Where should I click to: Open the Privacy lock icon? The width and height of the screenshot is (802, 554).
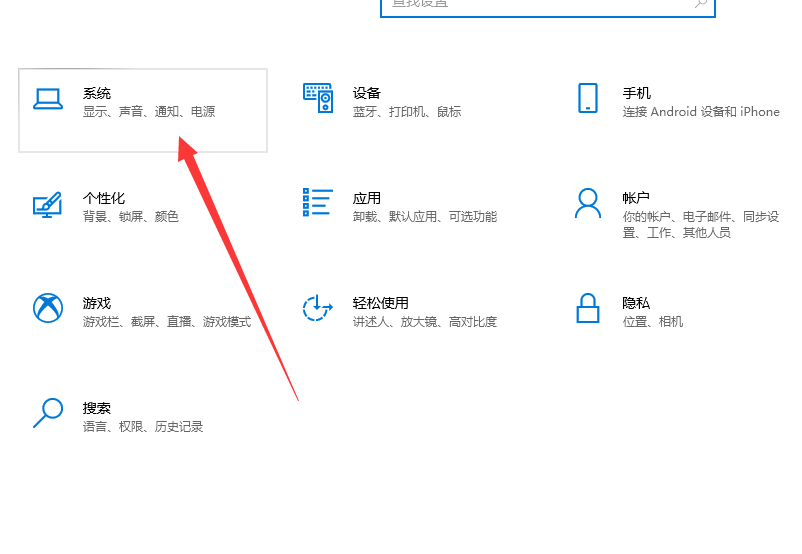click(588, 308)
